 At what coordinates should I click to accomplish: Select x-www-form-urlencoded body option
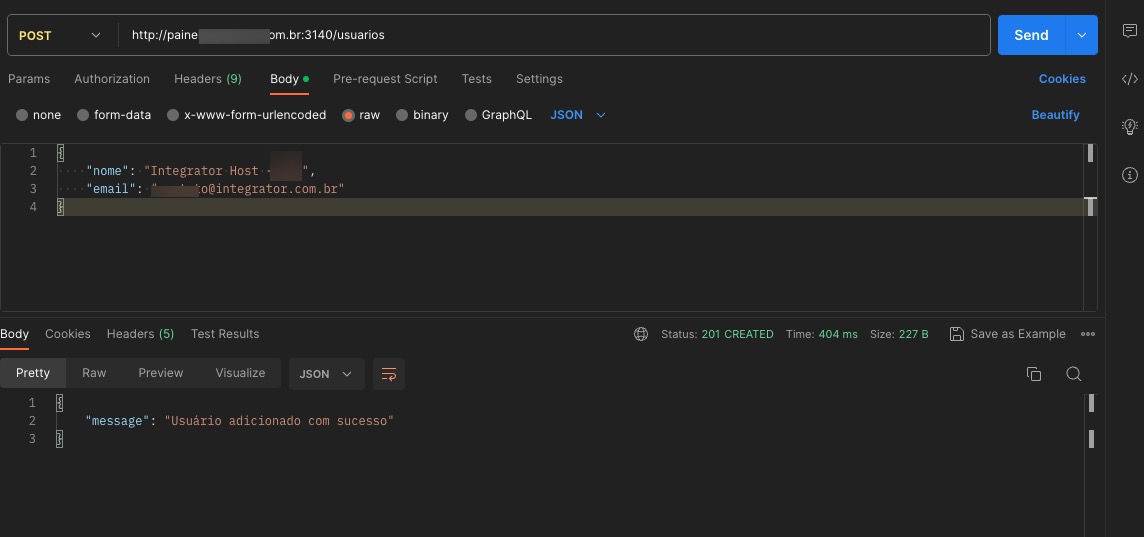tap(247, 115)
